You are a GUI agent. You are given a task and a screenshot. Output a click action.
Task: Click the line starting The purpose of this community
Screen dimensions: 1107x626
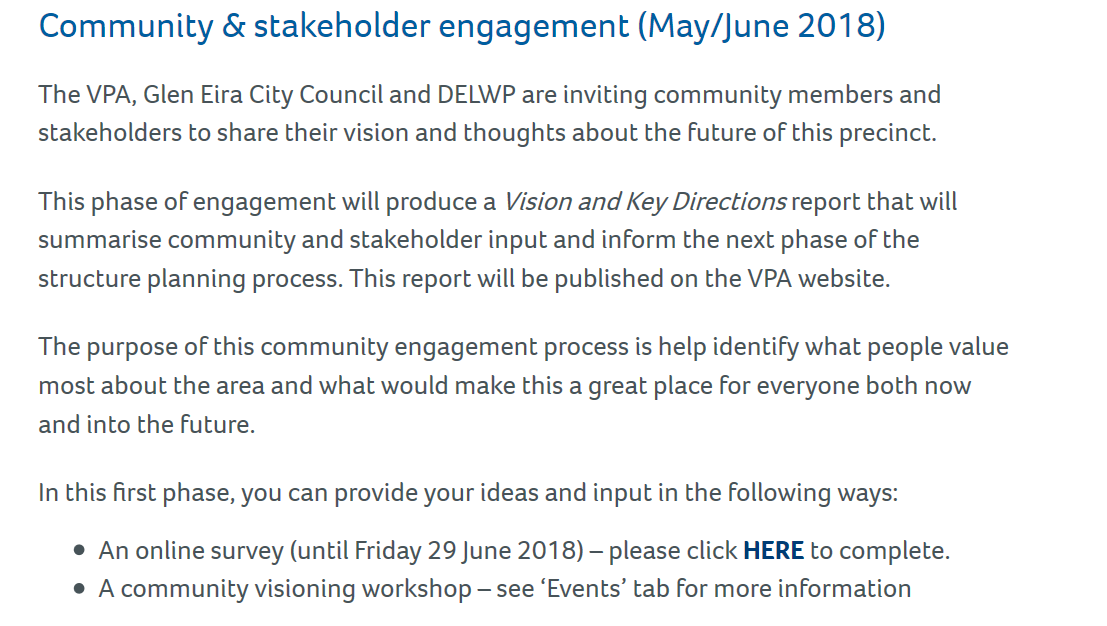click(x=523, y=347)
